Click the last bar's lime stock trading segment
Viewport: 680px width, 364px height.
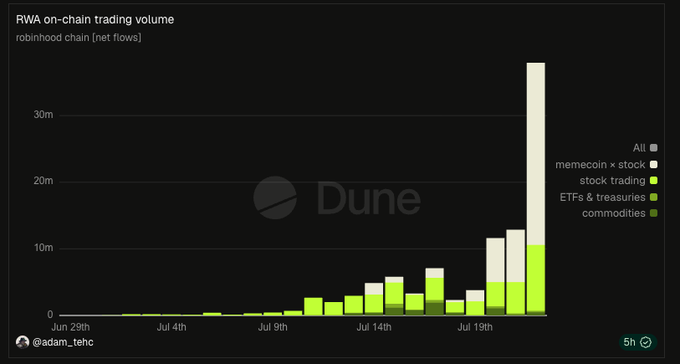pyautogui.click(x=536, y=278)
